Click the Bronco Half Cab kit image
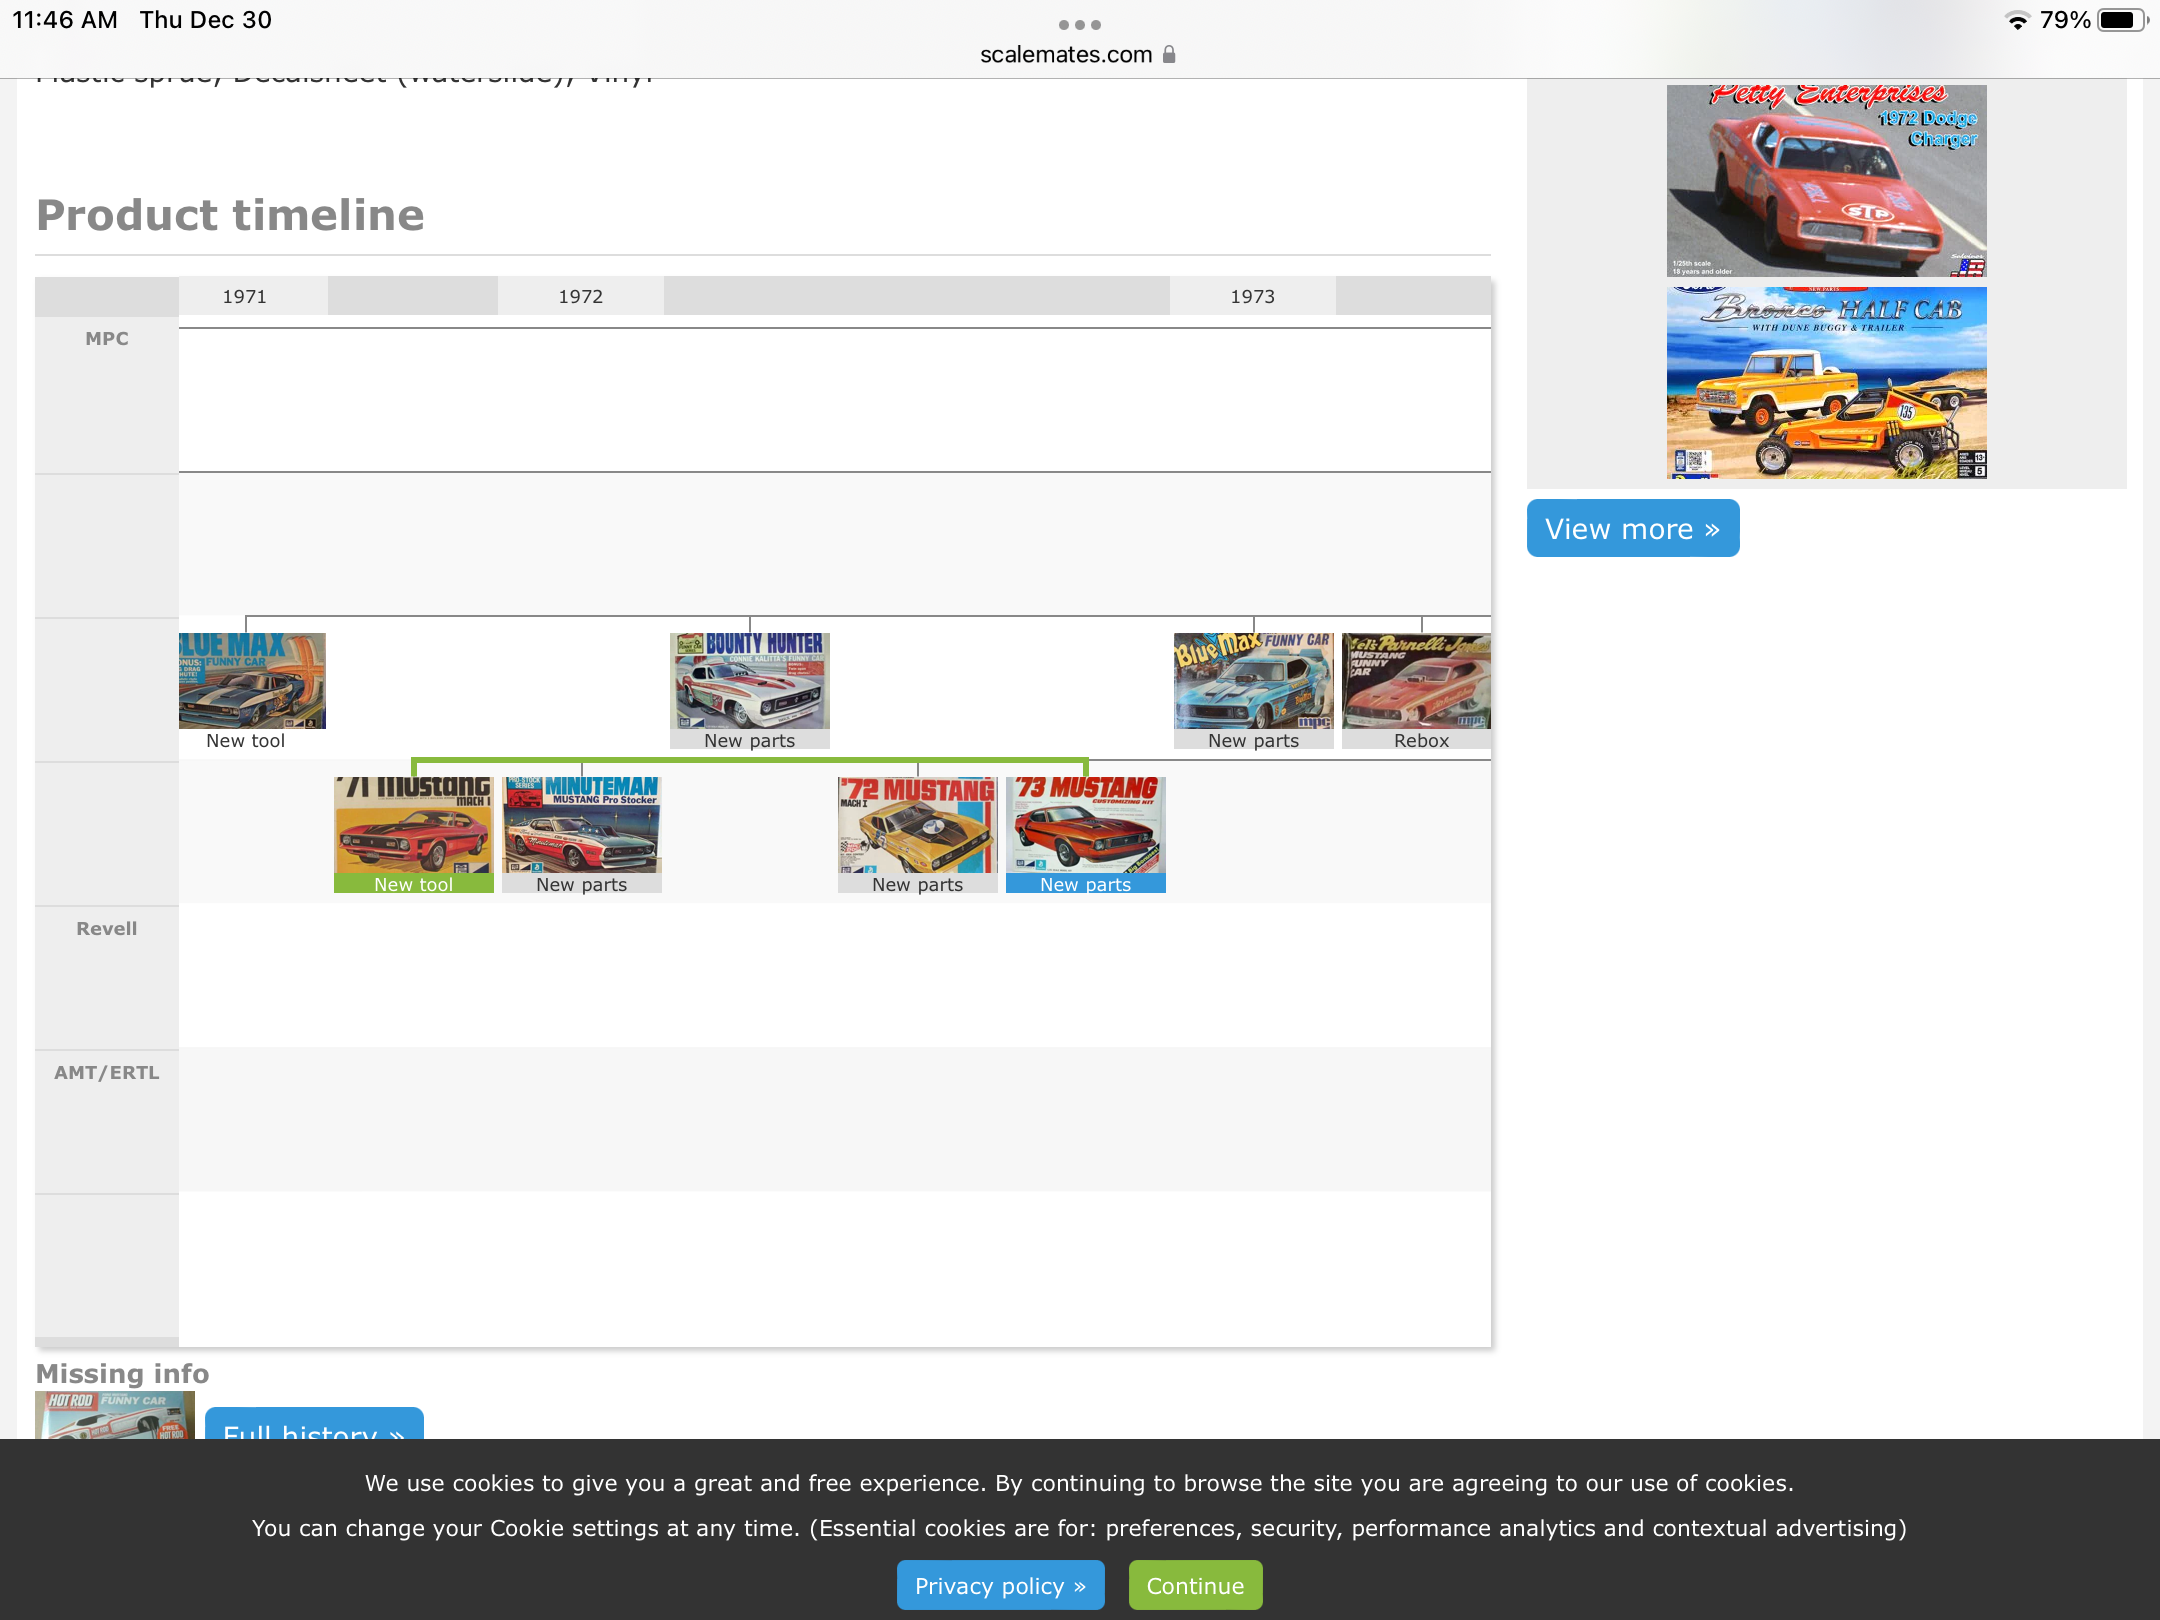The width and height of the screenshot is (2160, 1620). tap(1827, 383)
